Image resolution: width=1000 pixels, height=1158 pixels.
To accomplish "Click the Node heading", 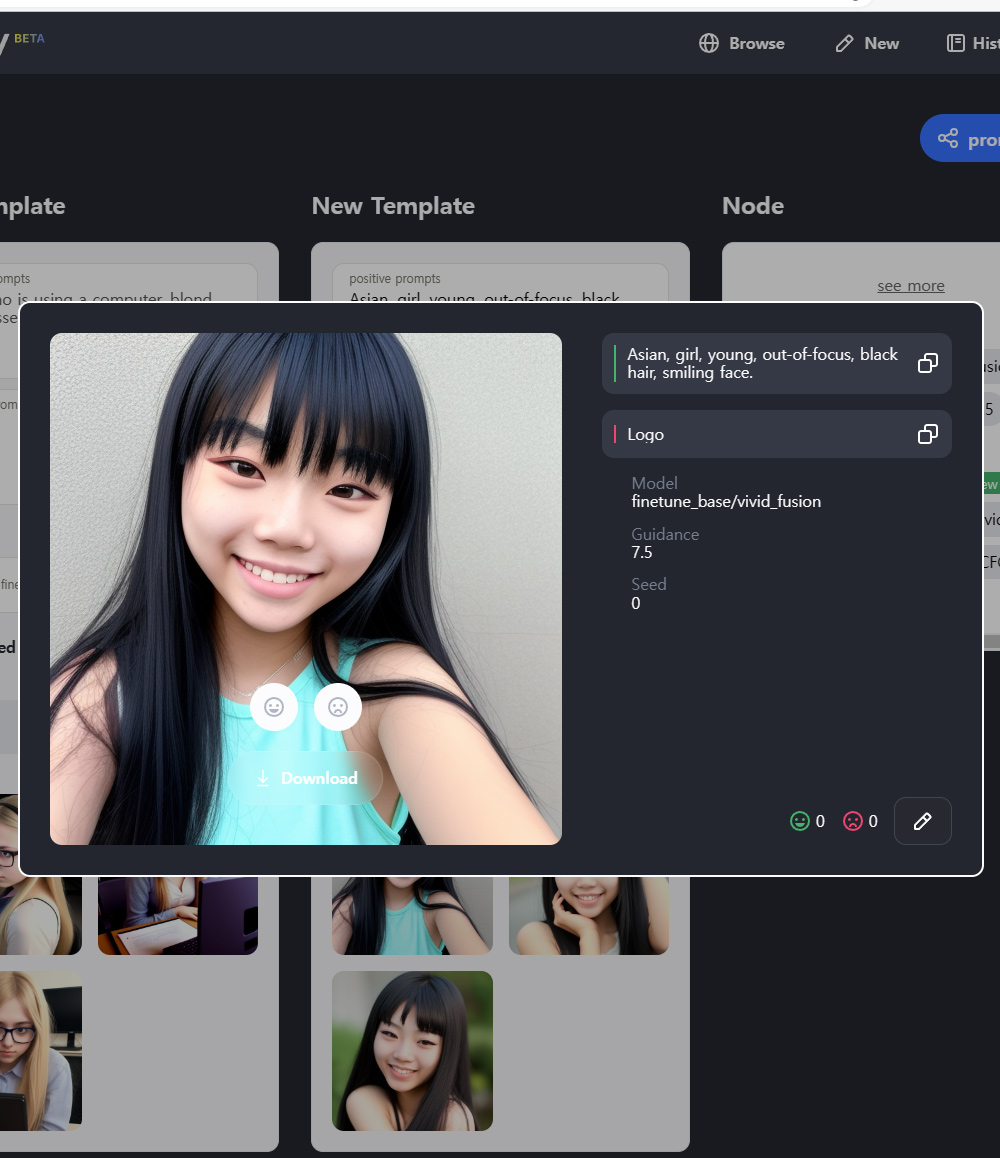I will (x=753, y=206).
